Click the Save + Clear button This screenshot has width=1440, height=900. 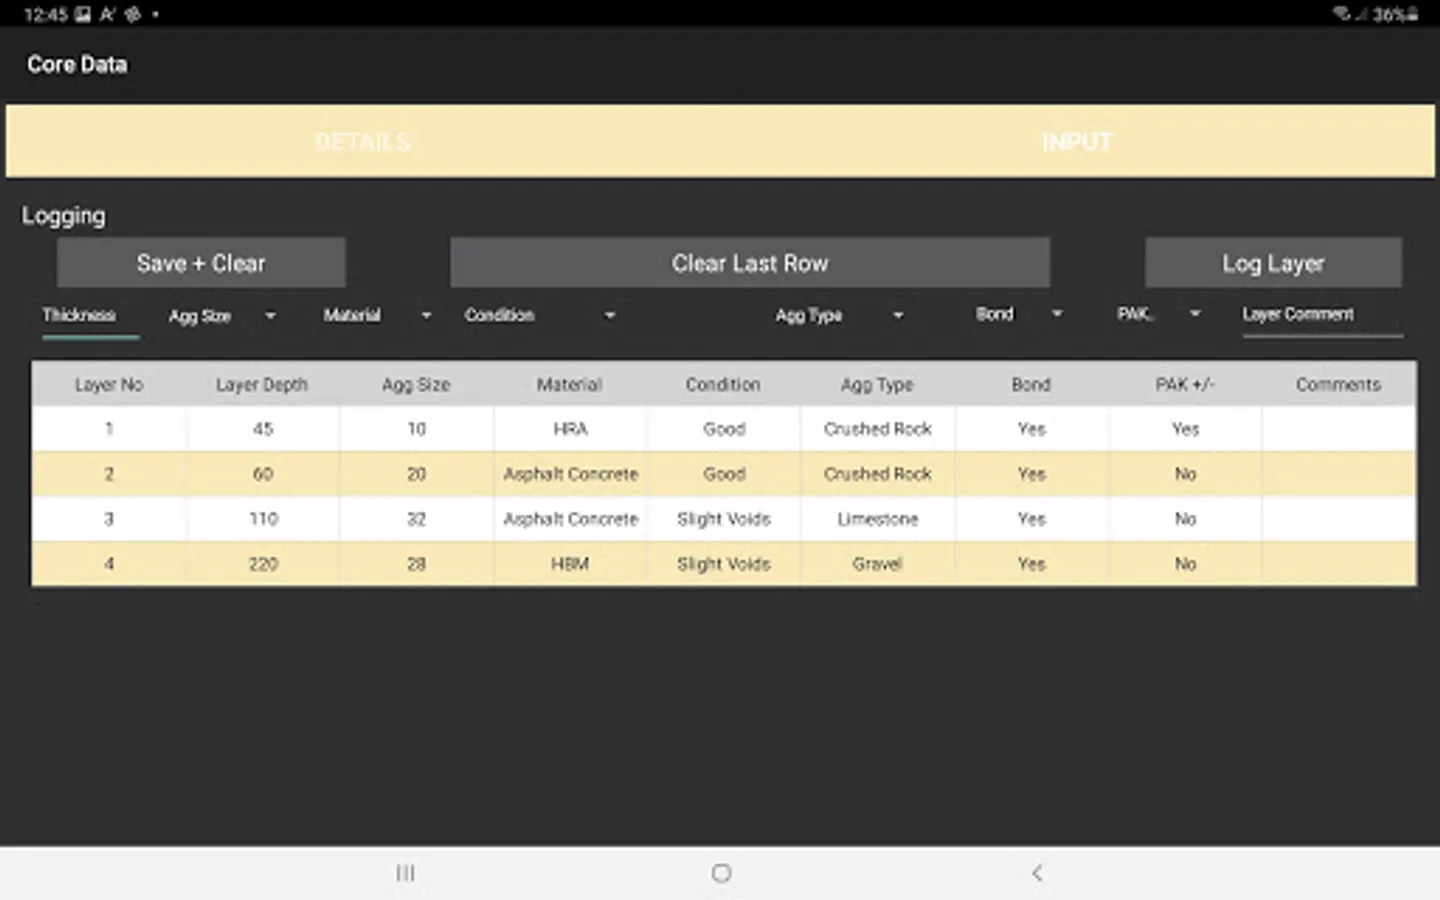tap(201, 263)
